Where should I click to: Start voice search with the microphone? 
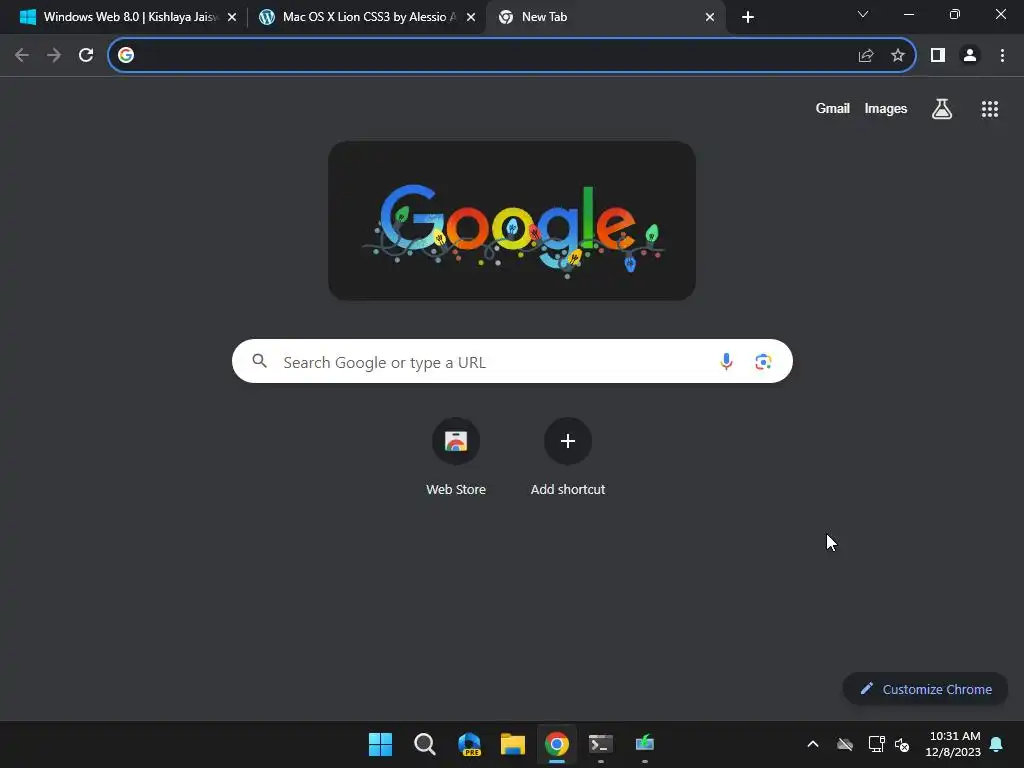pos(726,361)
